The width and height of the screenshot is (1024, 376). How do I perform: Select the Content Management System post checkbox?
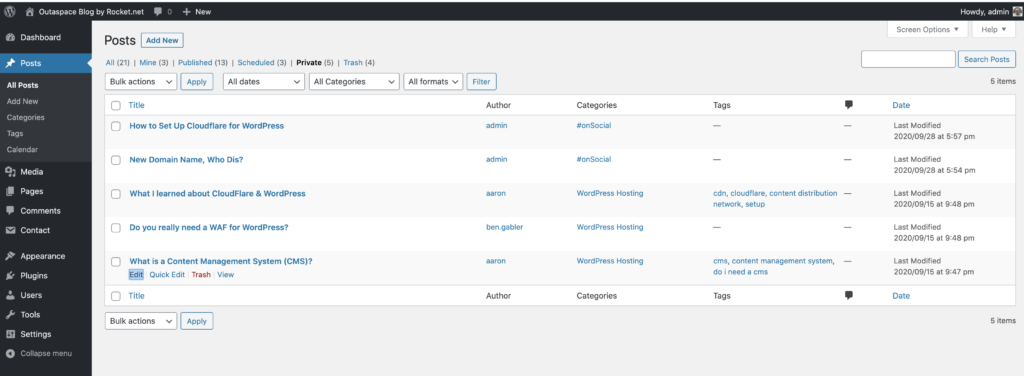[116, 262]
